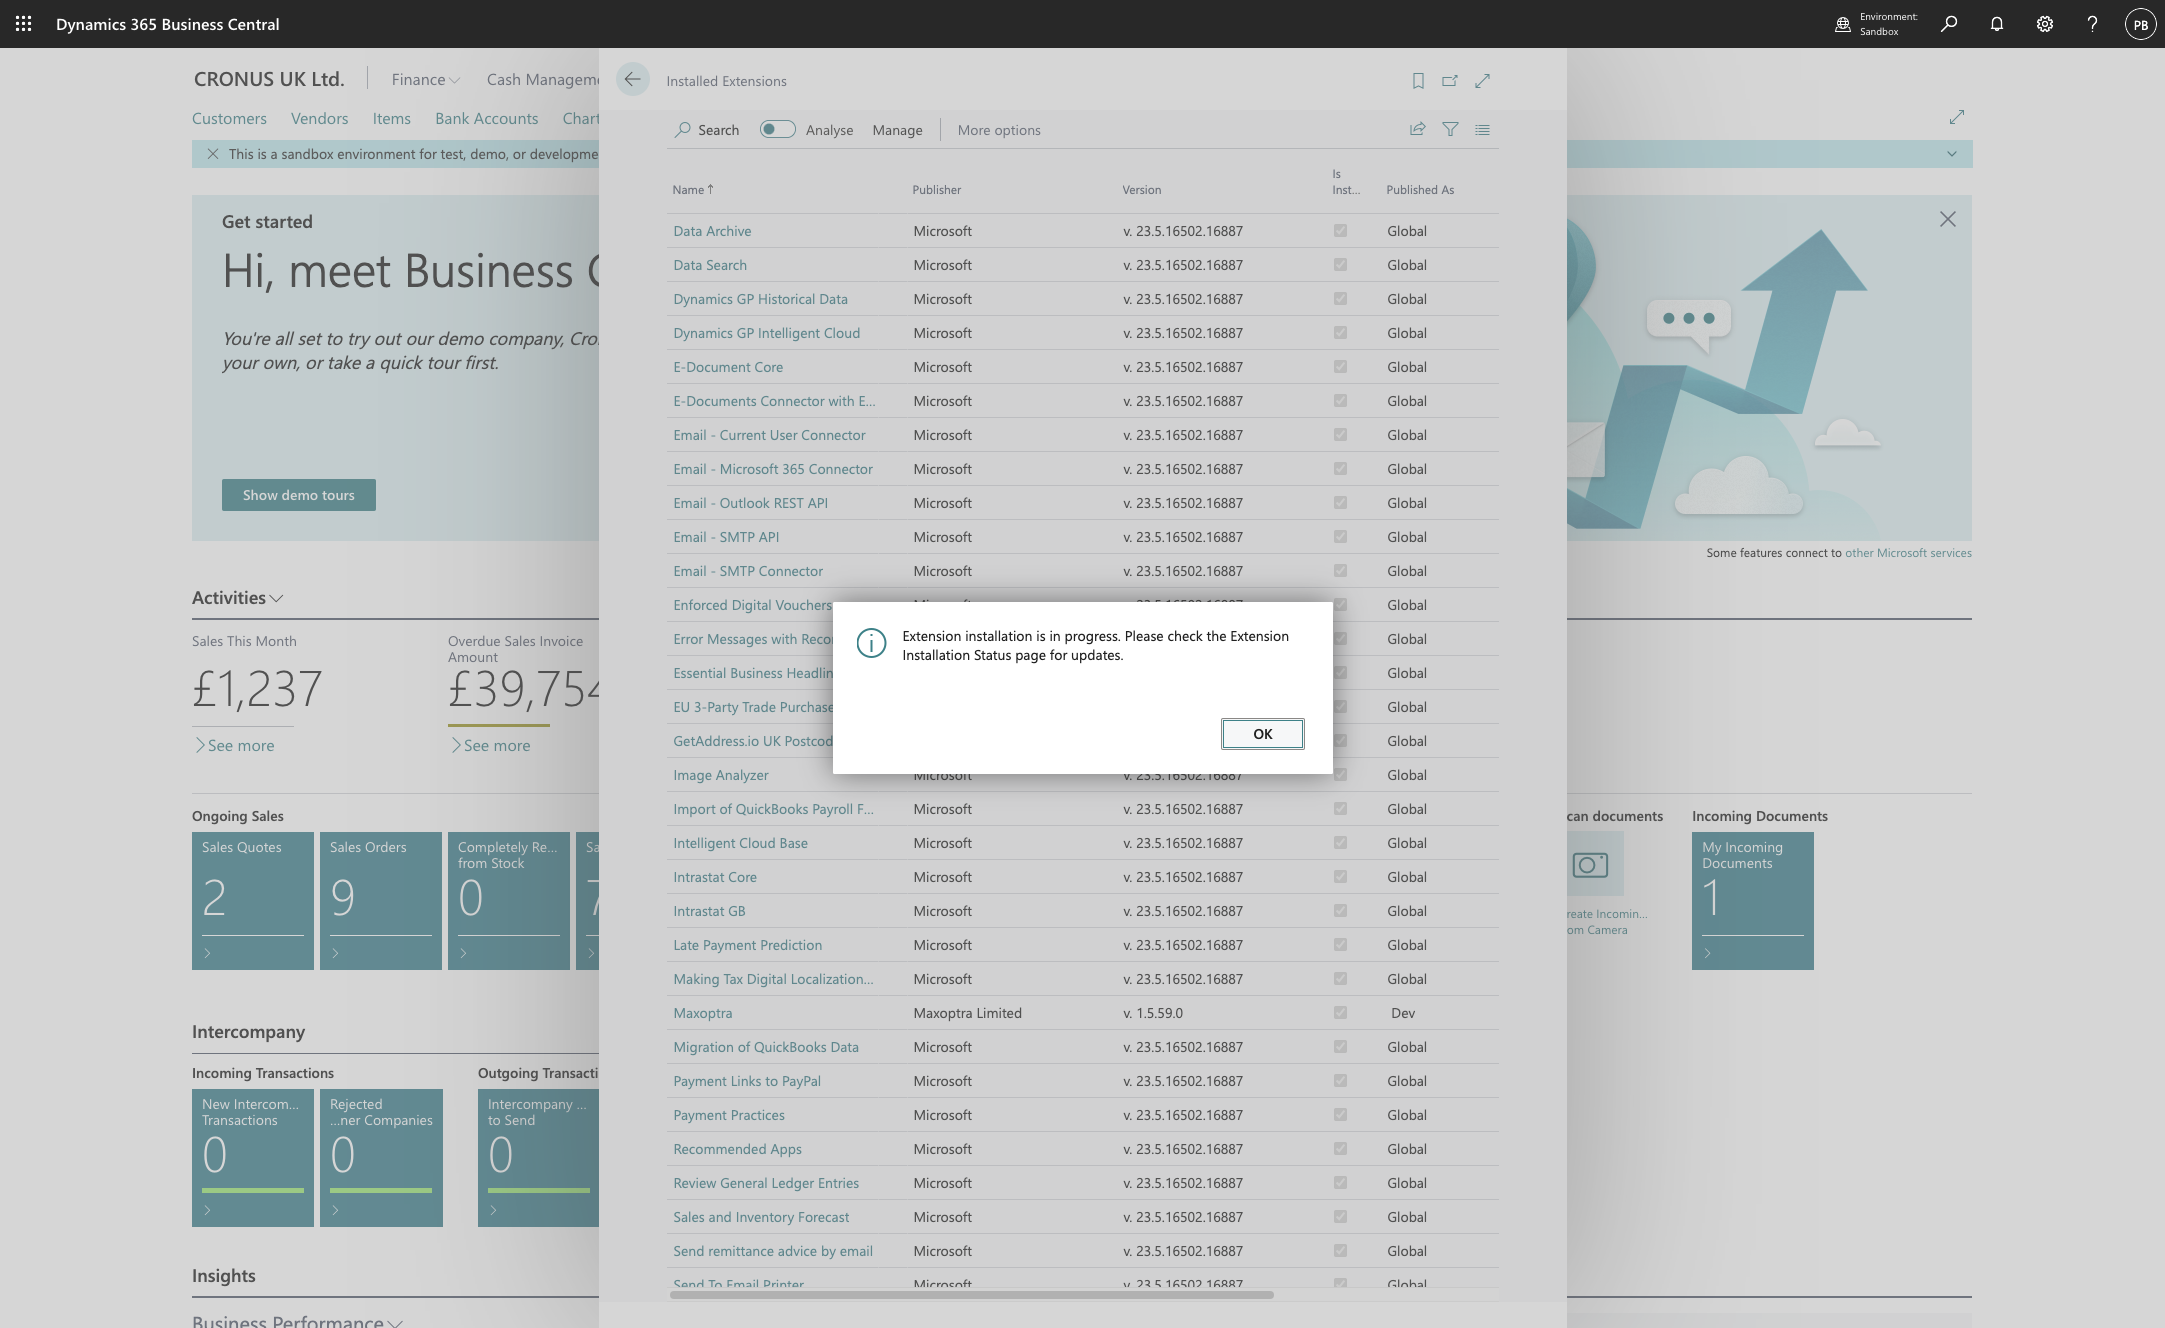Click the Show demo tours button
Viewport: 2165px width, 1328px height.
click(x=298, y=495)
